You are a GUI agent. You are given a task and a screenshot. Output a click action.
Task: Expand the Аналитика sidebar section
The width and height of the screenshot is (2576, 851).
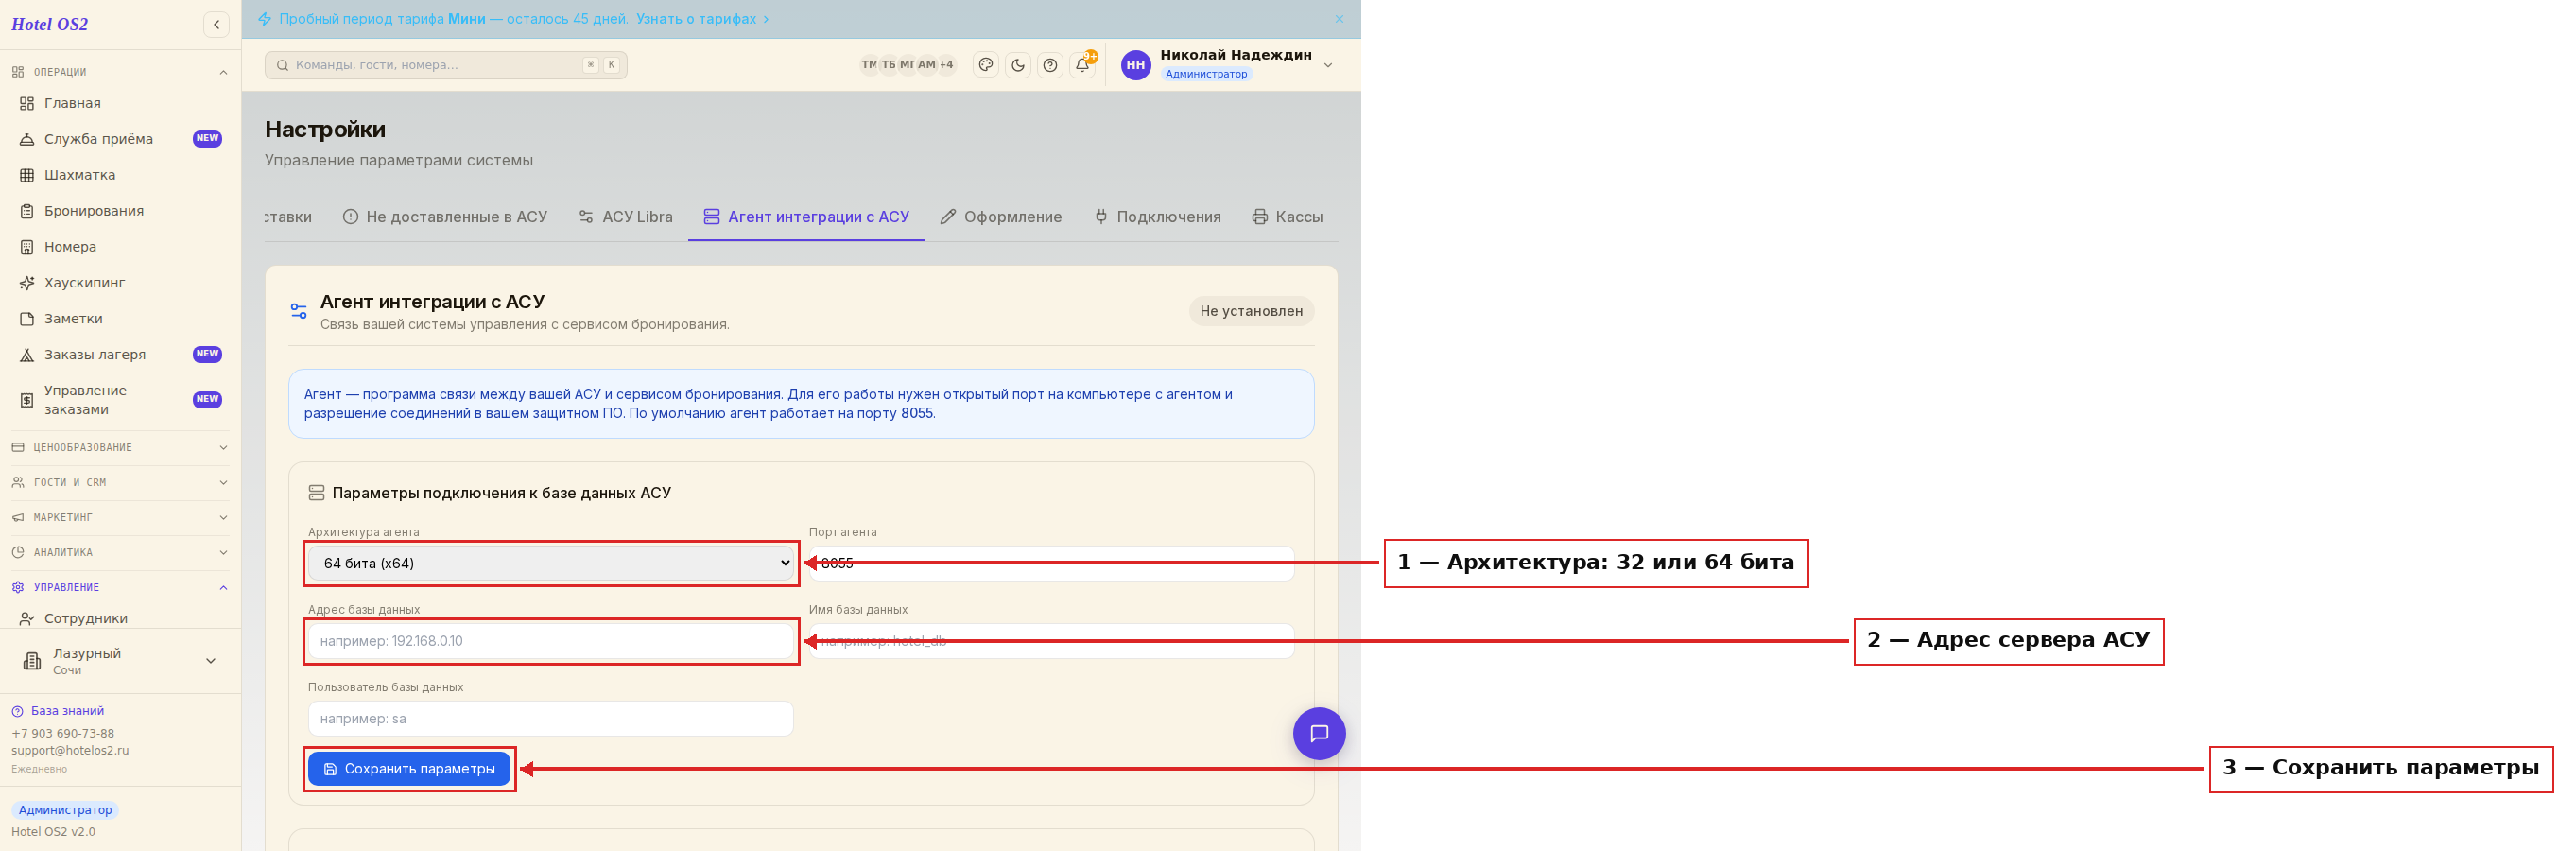(x=120, y=552)
